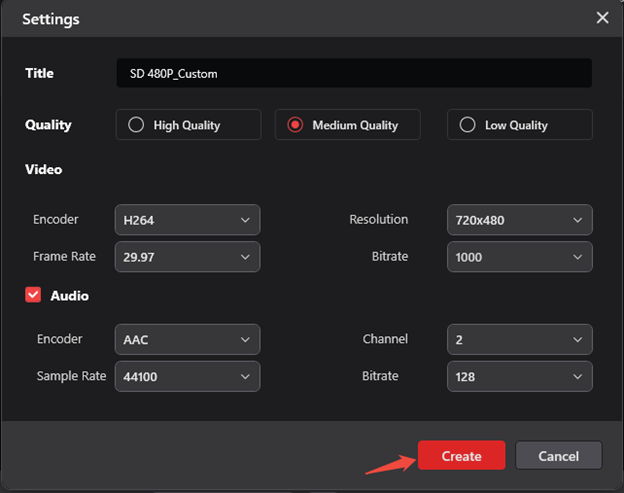Image resolution: width=624 pixels, height=493 pixels.
Task: Click the Settings dialog title text
Action: pos(51,19)
